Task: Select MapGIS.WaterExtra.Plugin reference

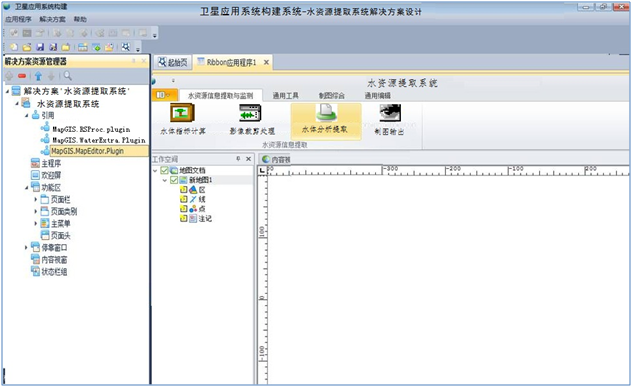Action: 99,140
